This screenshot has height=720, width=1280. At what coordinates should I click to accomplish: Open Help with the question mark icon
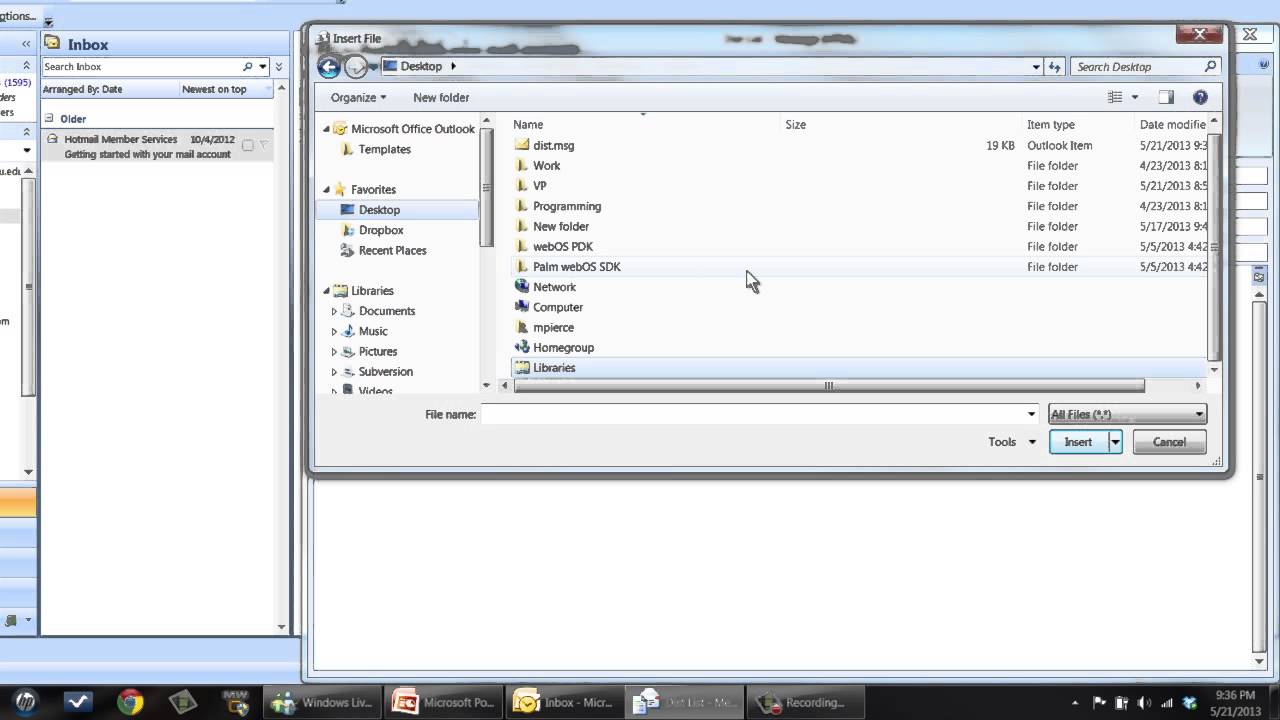tap(1200, 97)
